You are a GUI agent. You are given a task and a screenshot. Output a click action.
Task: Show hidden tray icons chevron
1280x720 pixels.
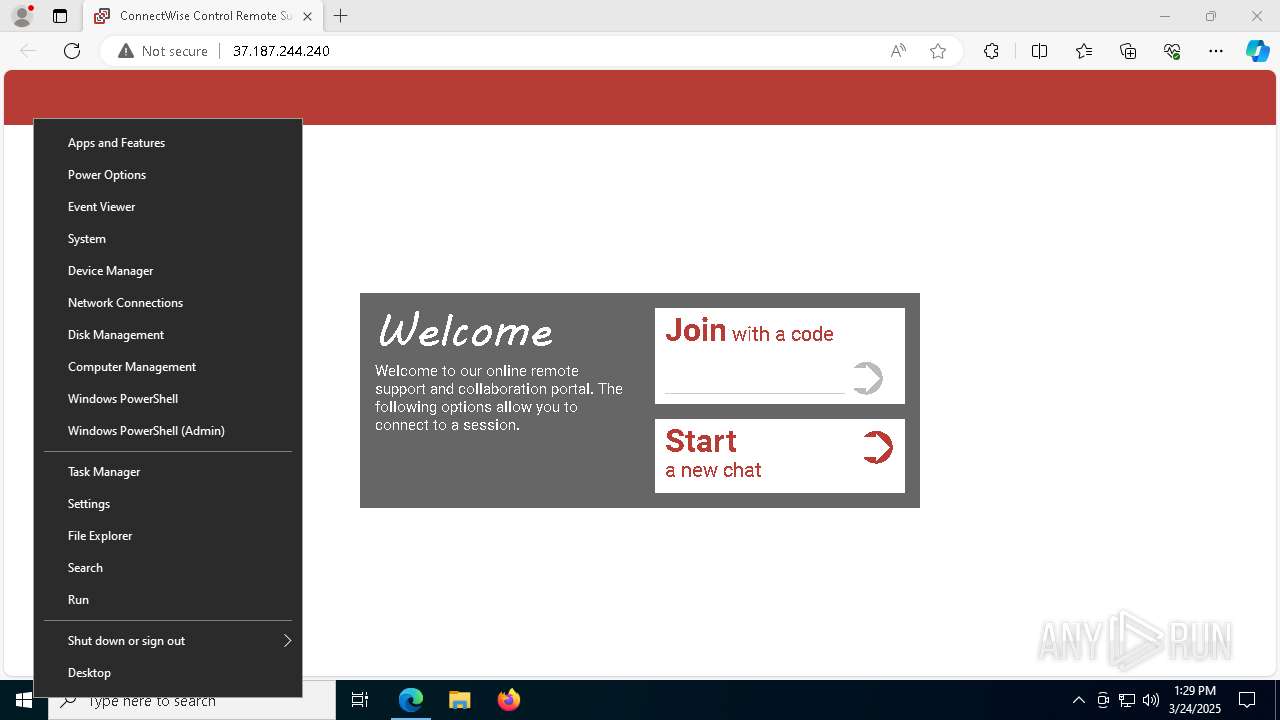click(1078, 700)
